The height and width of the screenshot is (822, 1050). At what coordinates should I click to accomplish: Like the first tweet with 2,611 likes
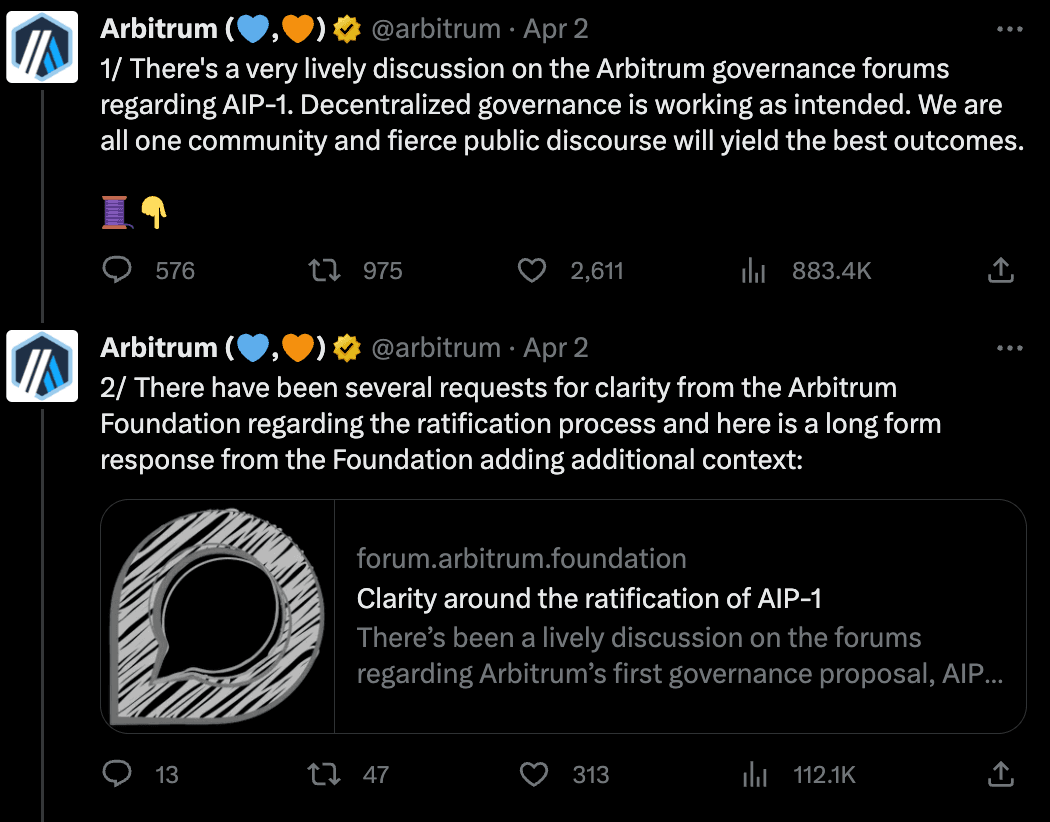pos(532,270)
